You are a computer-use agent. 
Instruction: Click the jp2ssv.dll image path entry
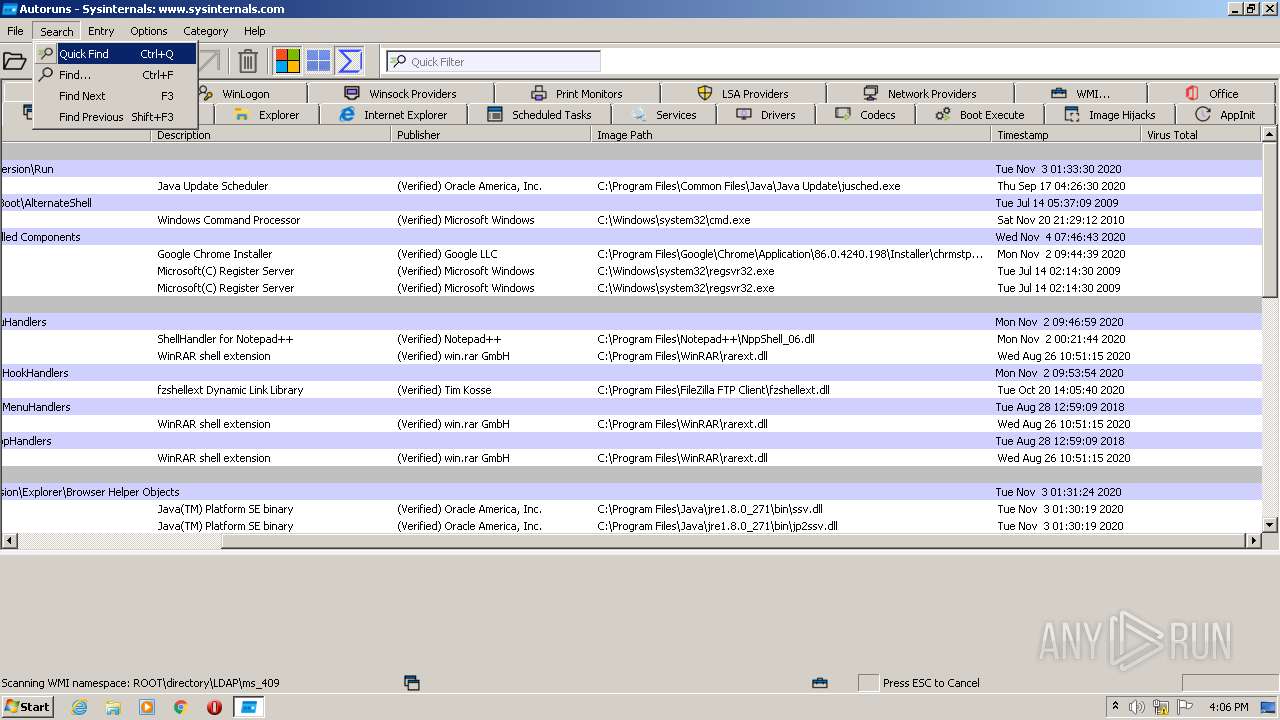click(717, 526)
